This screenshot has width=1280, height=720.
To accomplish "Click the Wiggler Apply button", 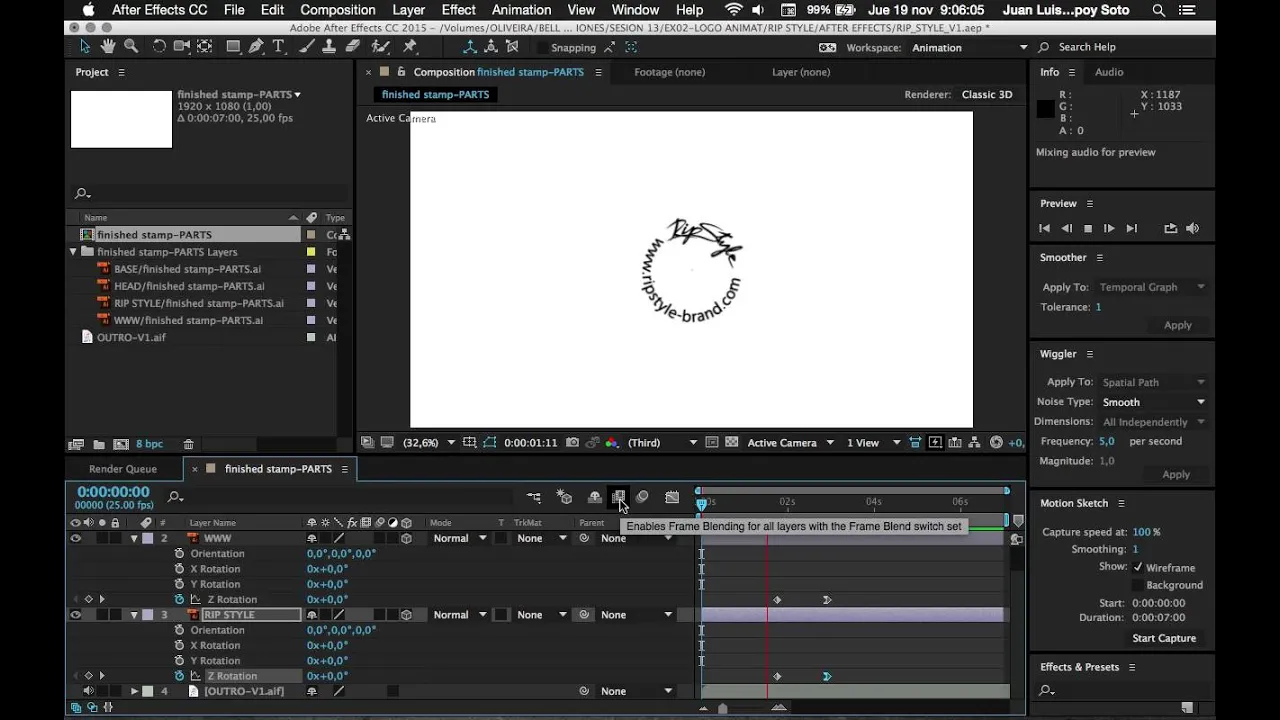I will tap(1176, 475).
